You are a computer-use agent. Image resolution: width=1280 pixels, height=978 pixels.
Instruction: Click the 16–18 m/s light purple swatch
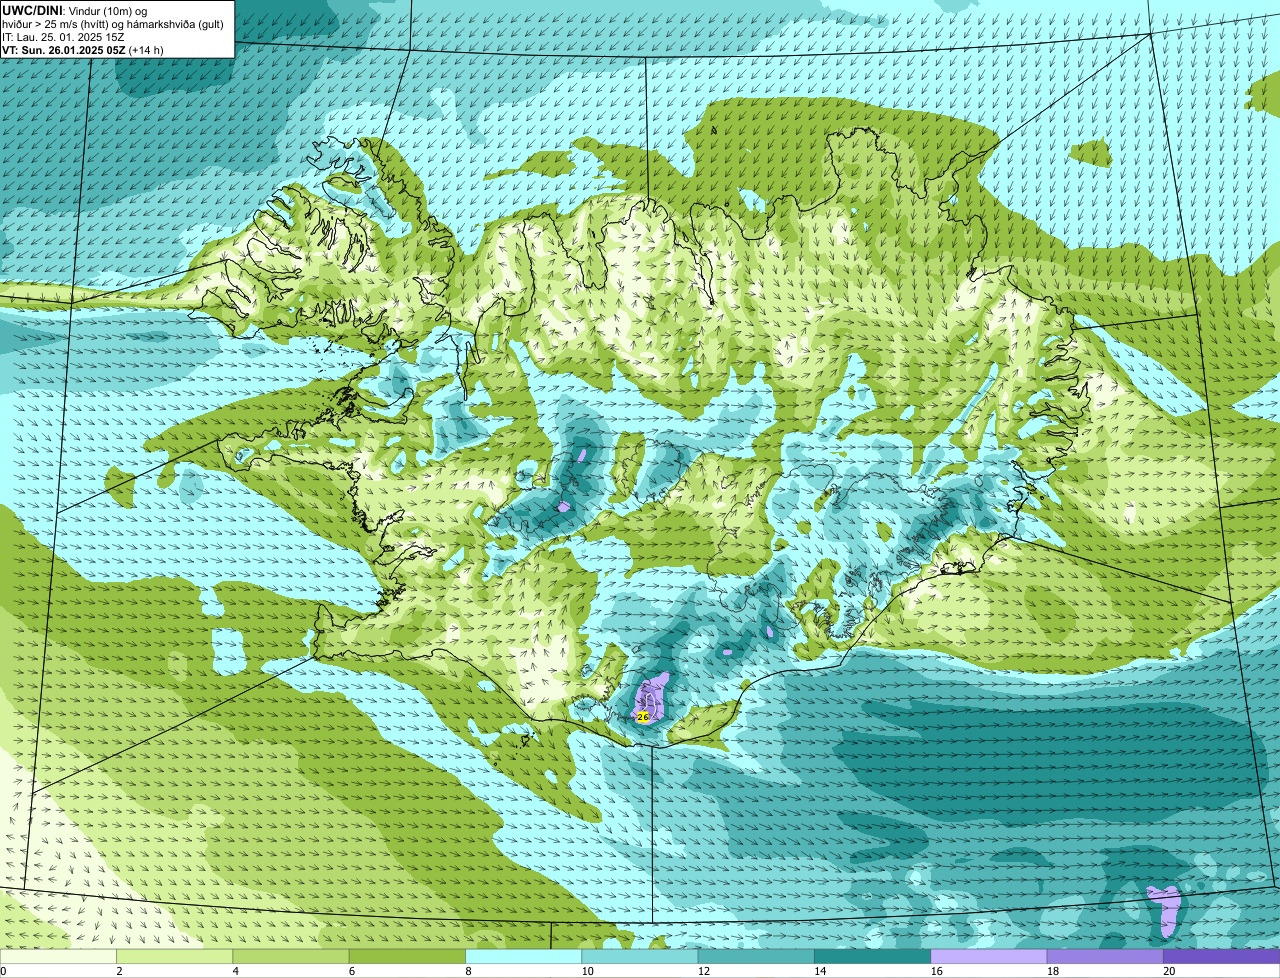[989, 957]
